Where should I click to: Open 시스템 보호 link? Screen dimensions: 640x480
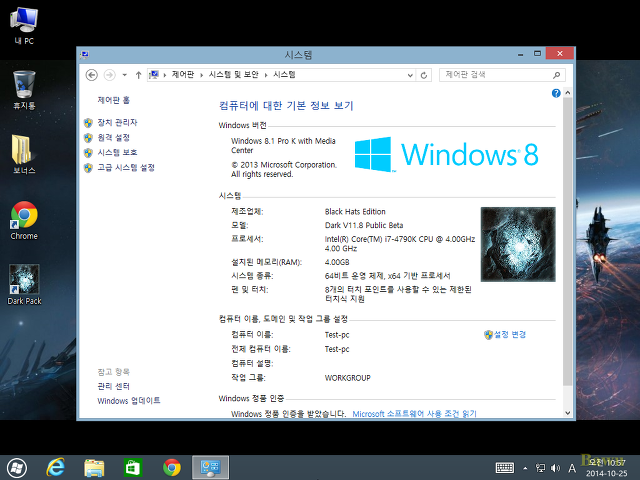point(118,153)
